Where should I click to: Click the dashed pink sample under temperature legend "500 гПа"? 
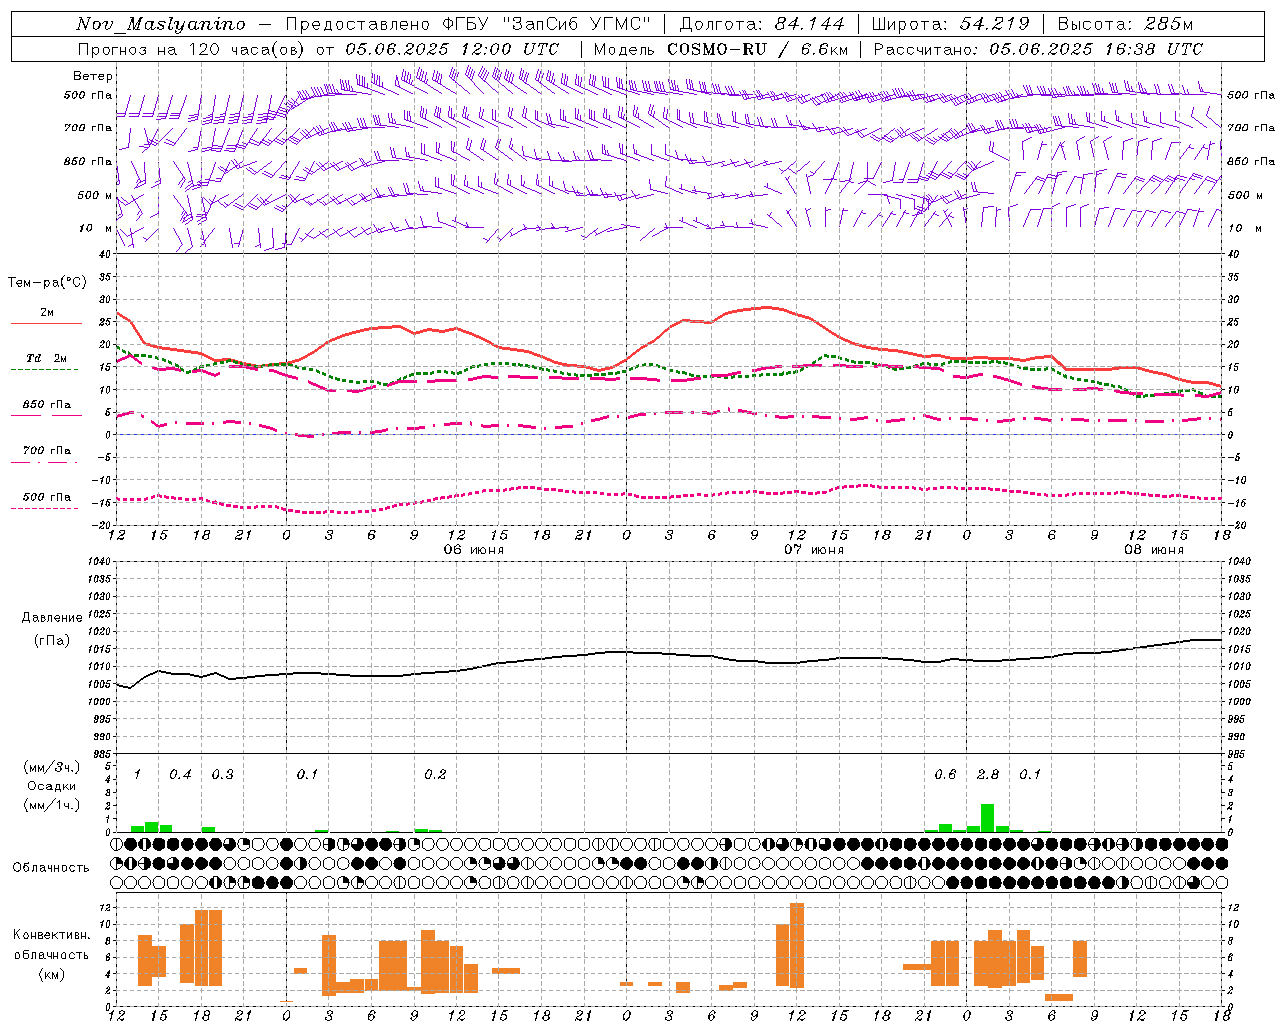click(44, 509)
